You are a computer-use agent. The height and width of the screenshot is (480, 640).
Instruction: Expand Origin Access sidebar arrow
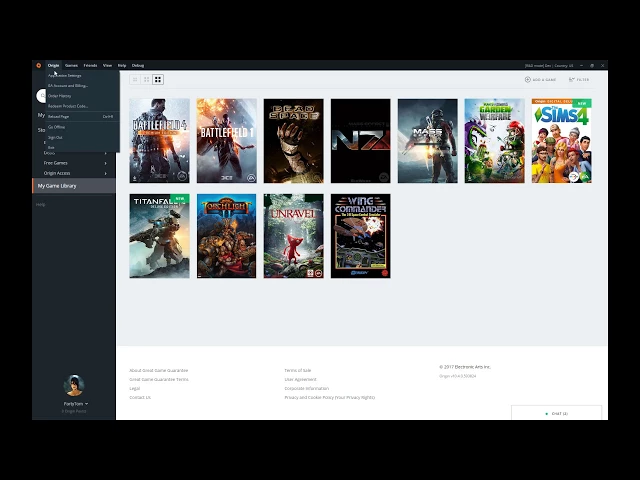[x=106, y=173]
